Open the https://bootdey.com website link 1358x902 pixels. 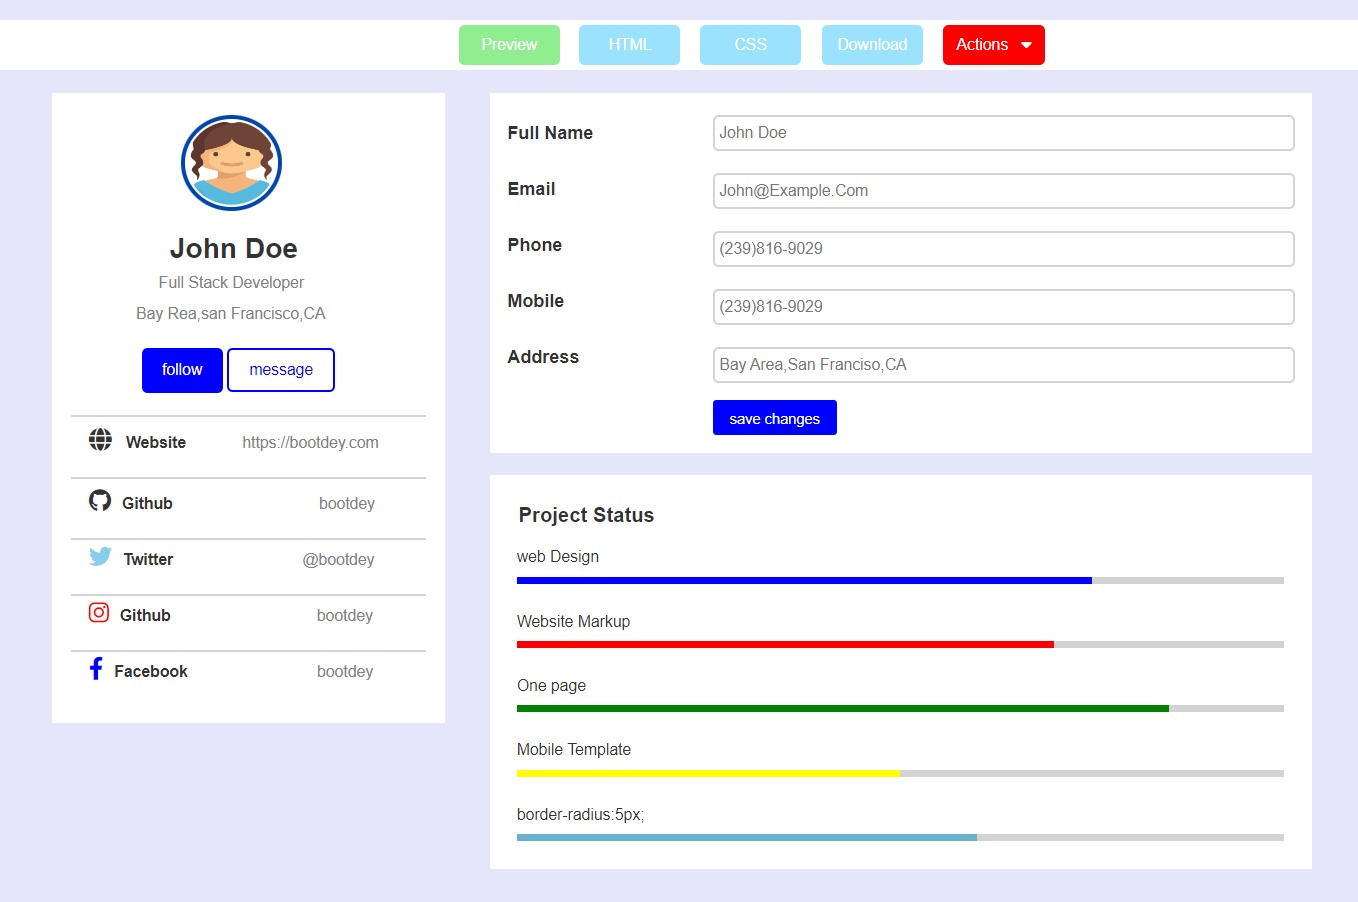point(310,442)
